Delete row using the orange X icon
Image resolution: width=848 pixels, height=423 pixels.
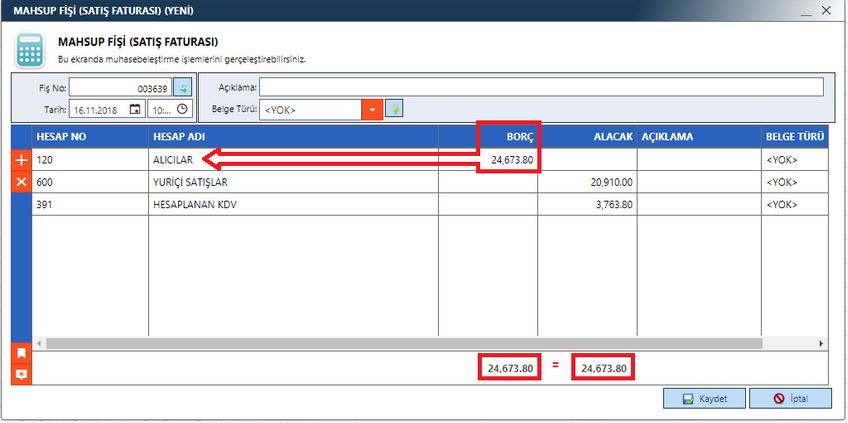pyautogui.click(x=21, y=182)
